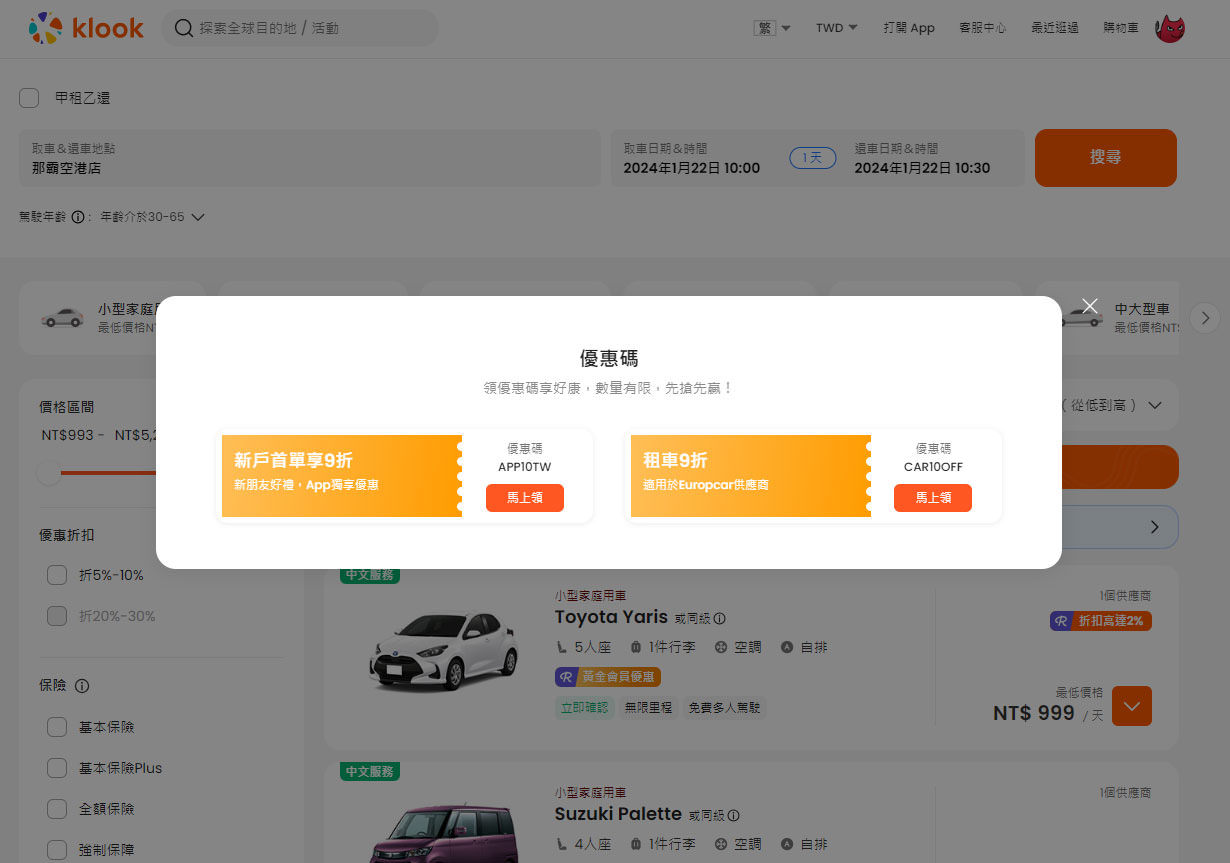Image resolution: width=1230 pixels, height=863 pixels.
Task: Click the info icon beside 無駕年齡
Action: (x=80, y=215)
